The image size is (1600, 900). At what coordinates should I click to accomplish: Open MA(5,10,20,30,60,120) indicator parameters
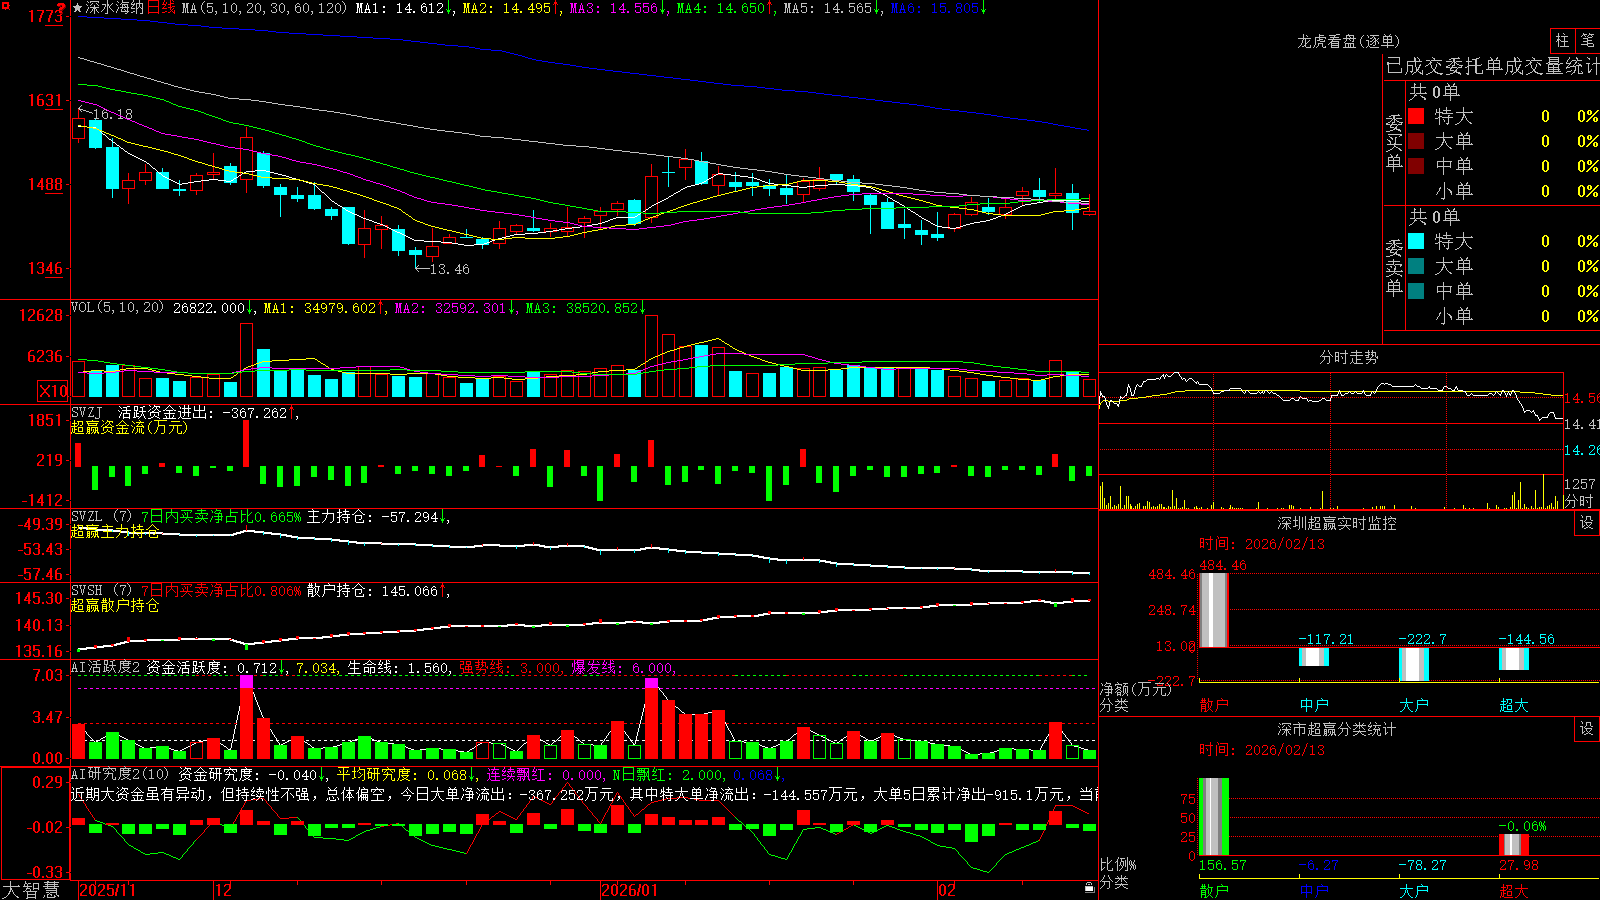(x=265, y=8)
